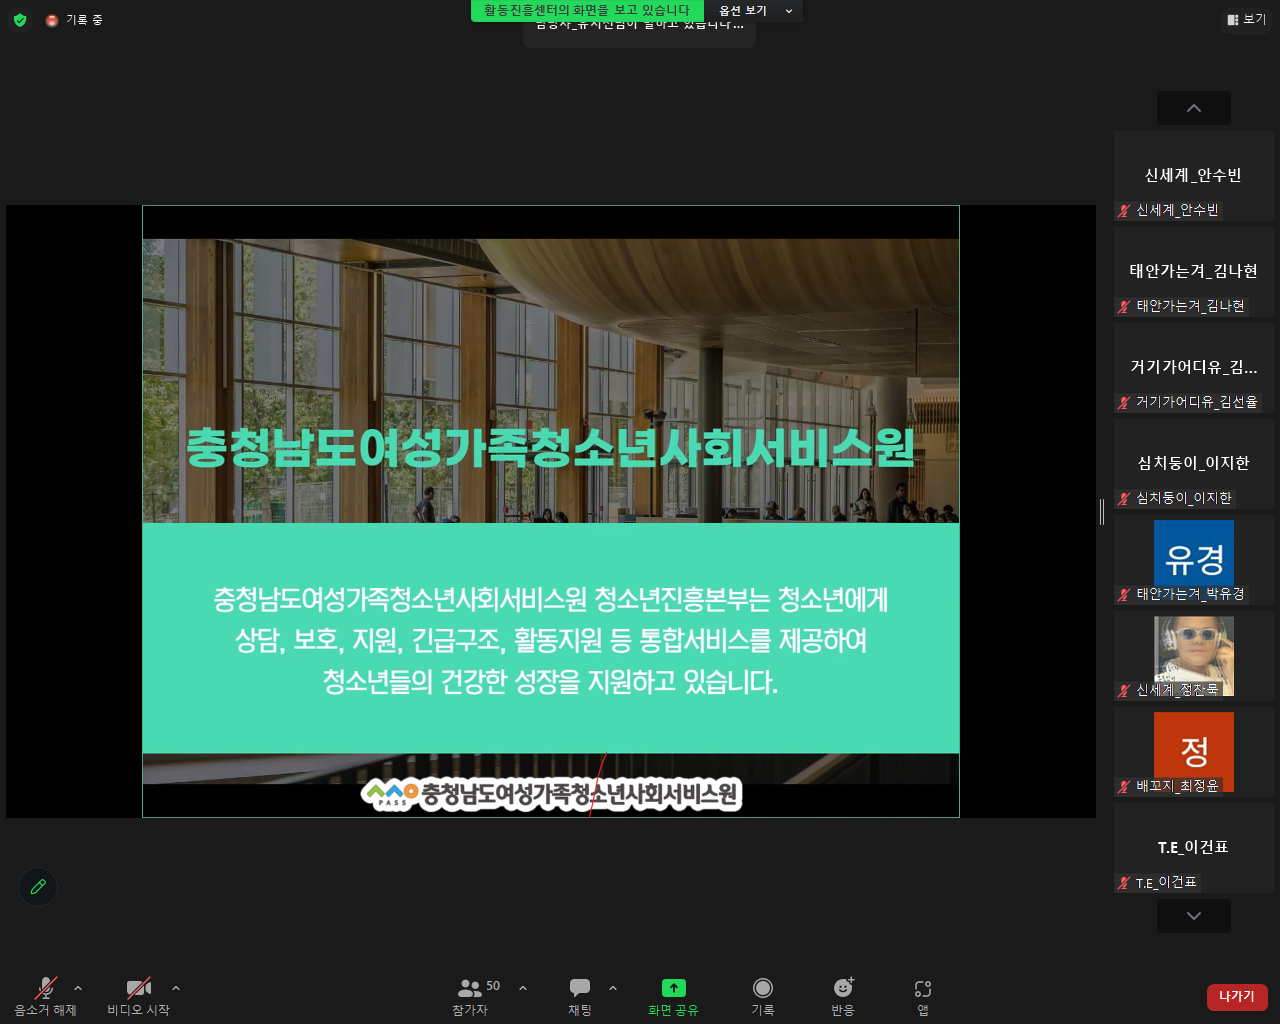
Task: Turn on the video camera
Action: tap(138, 989)
